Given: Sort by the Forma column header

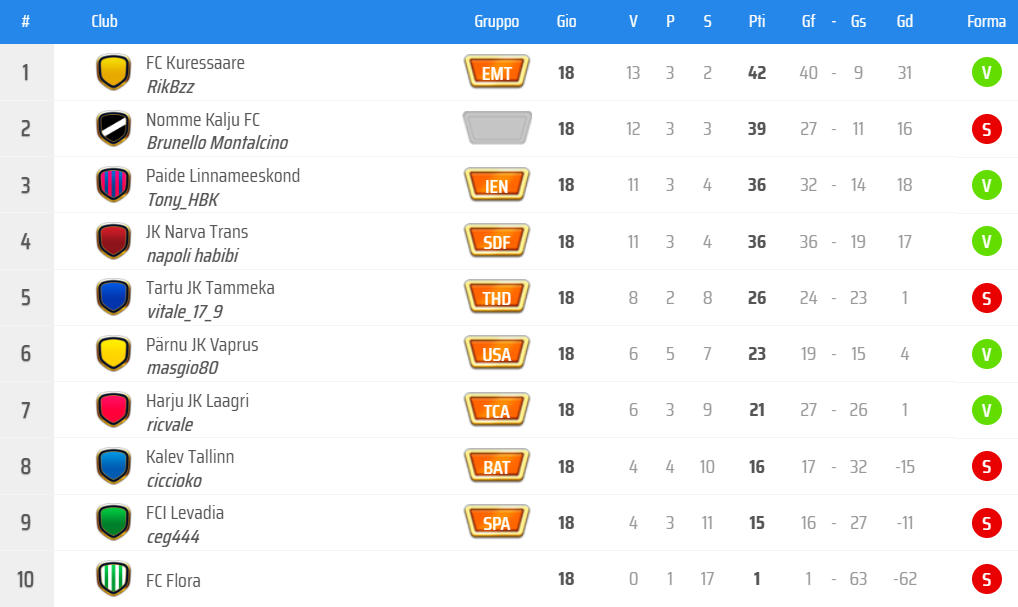Looking at the screenshot, I should [x=986, y=22].
